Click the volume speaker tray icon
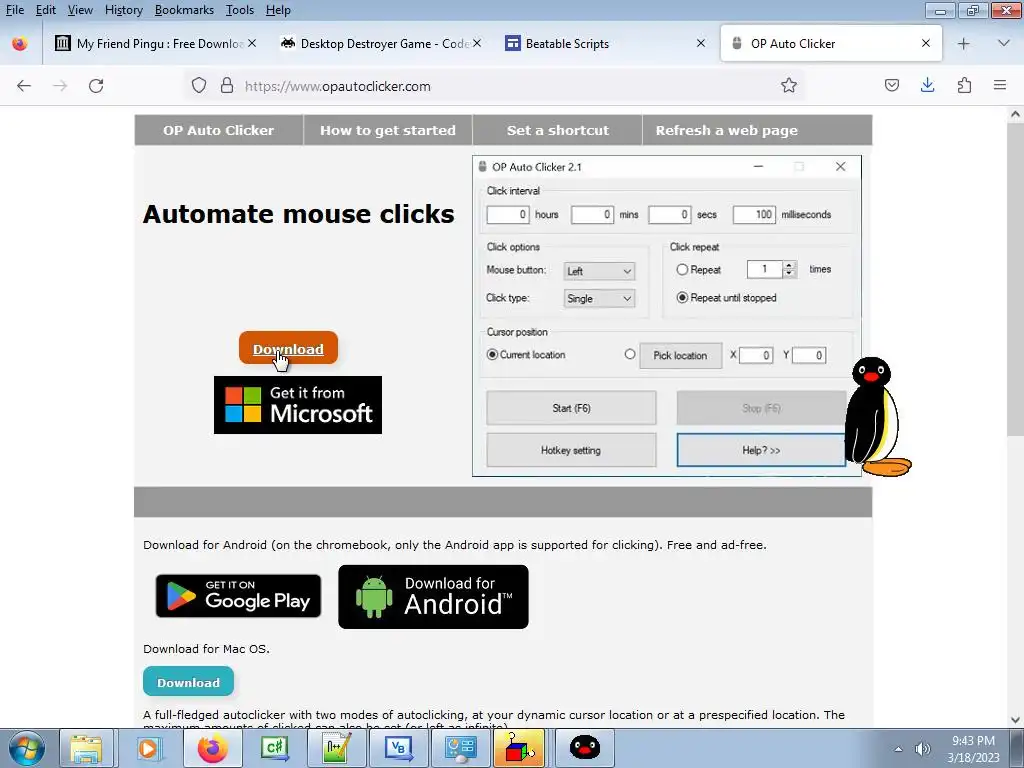The width and height of the screenshot is (1024, 768). click(922, 749)
